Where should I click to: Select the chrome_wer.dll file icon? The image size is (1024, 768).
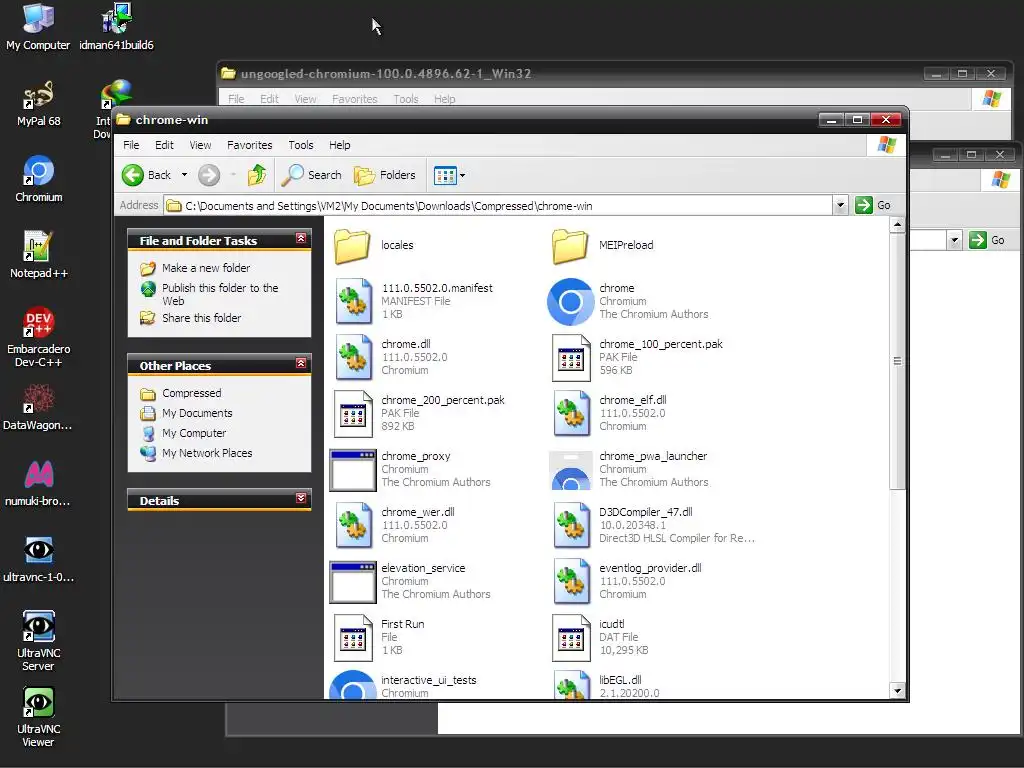click(x=353, y=525)
